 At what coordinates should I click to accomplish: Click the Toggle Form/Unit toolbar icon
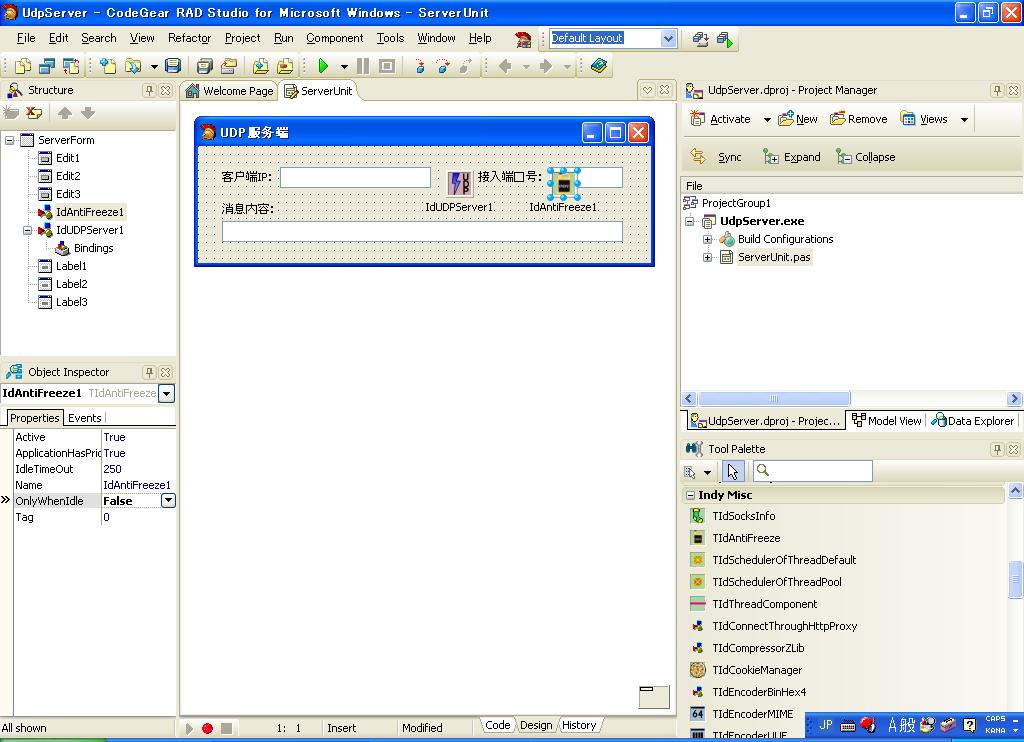(x=71, y=66)
